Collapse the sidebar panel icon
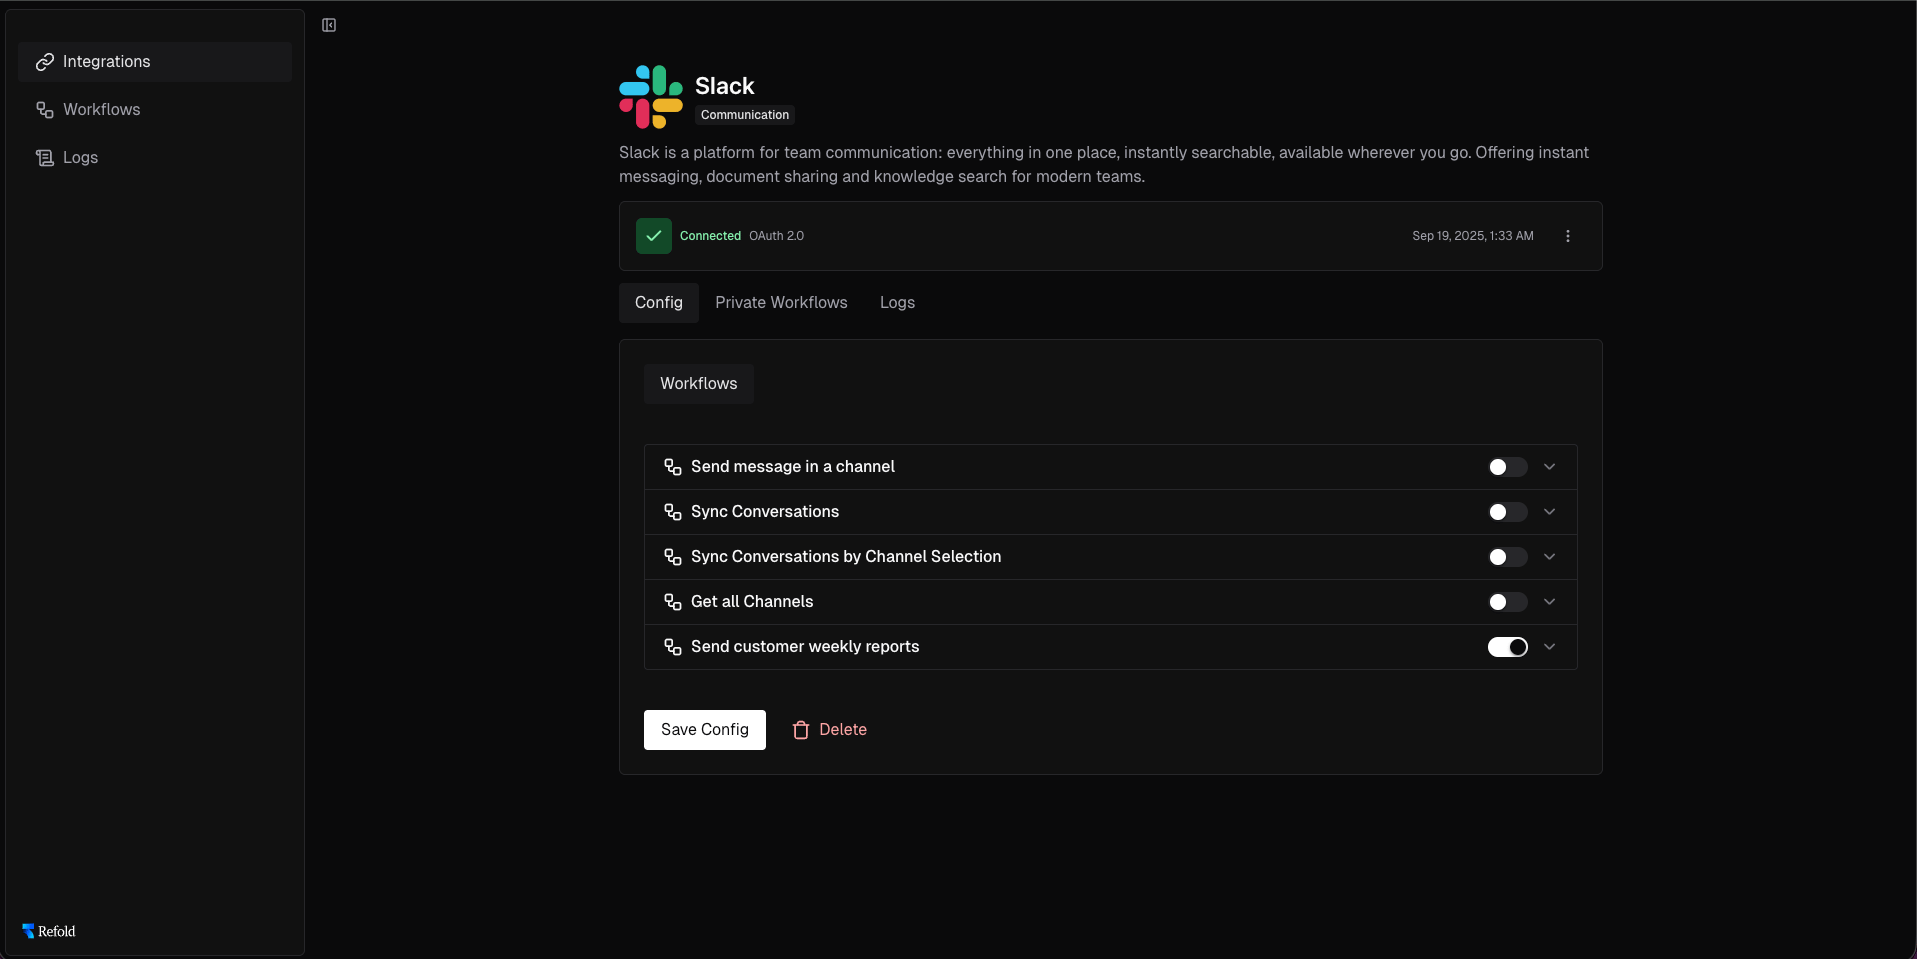This screenshot has width=1917, height=959. pos(329,25)
